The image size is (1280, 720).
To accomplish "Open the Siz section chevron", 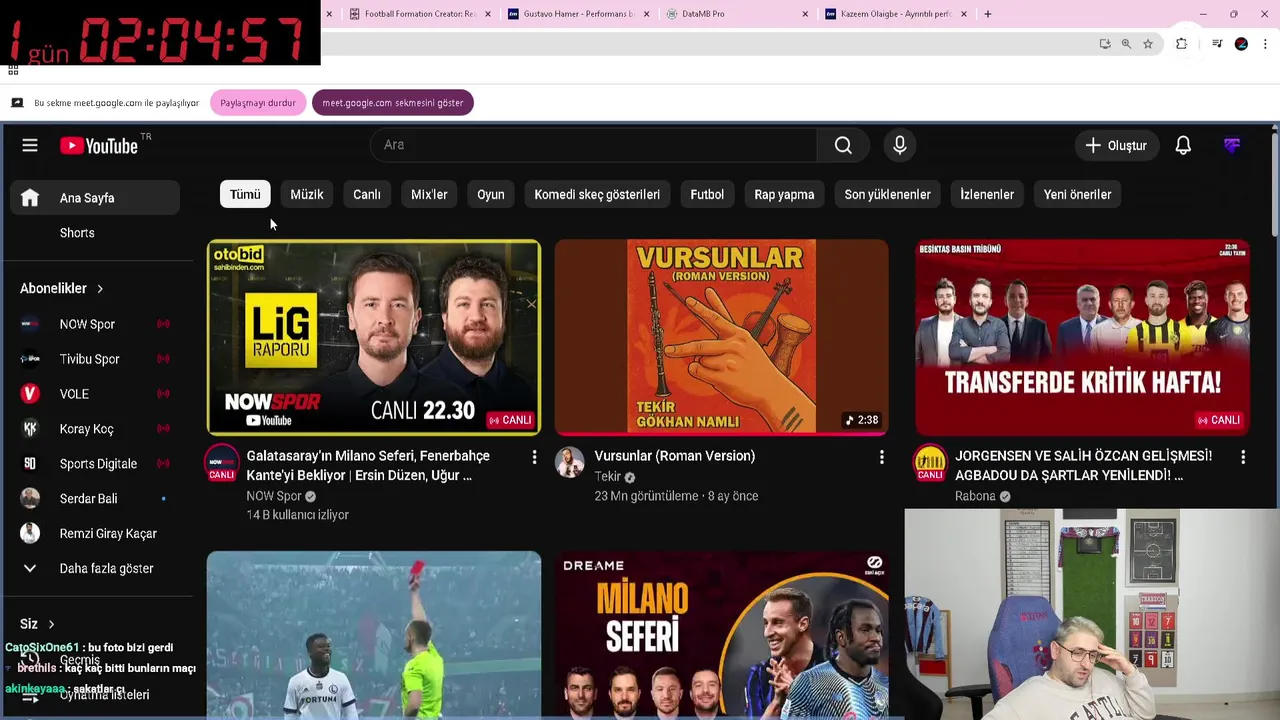I will (51, 624).
